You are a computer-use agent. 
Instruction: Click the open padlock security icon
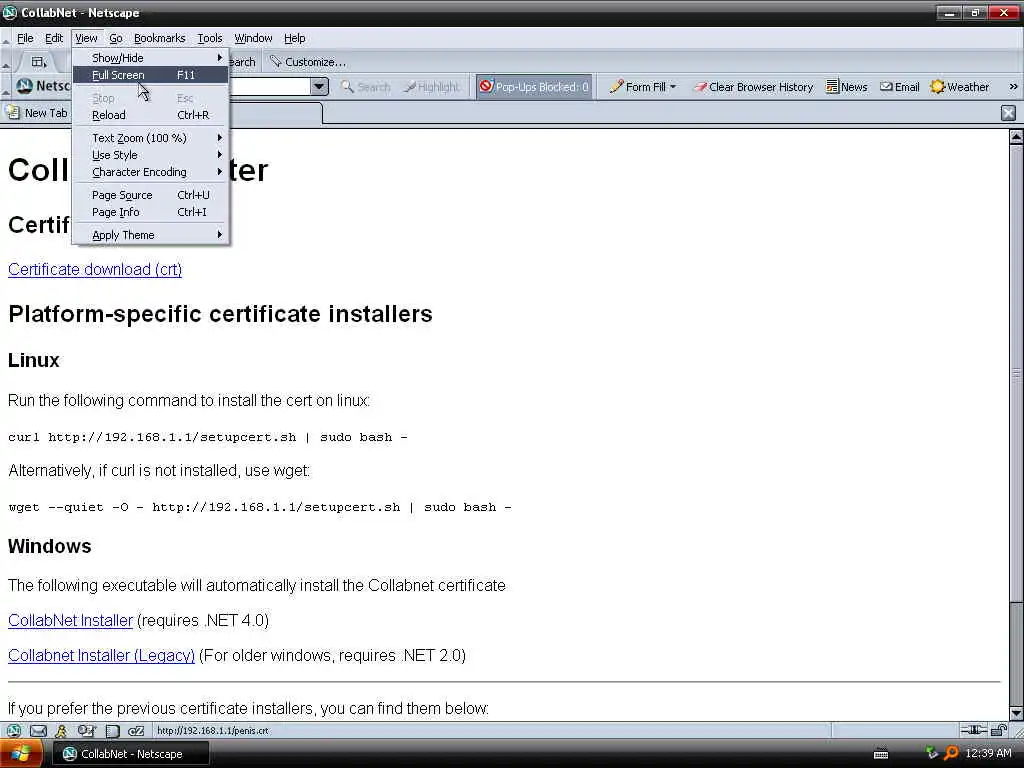[x=999, y=730]
